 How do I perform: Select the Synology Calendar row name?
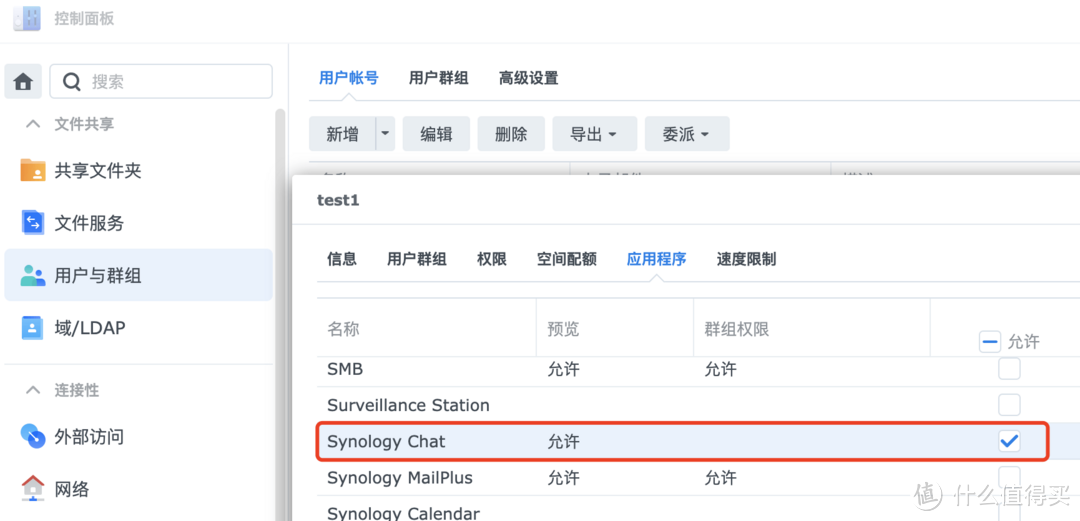pyautogui.click(x=404, y=513)
